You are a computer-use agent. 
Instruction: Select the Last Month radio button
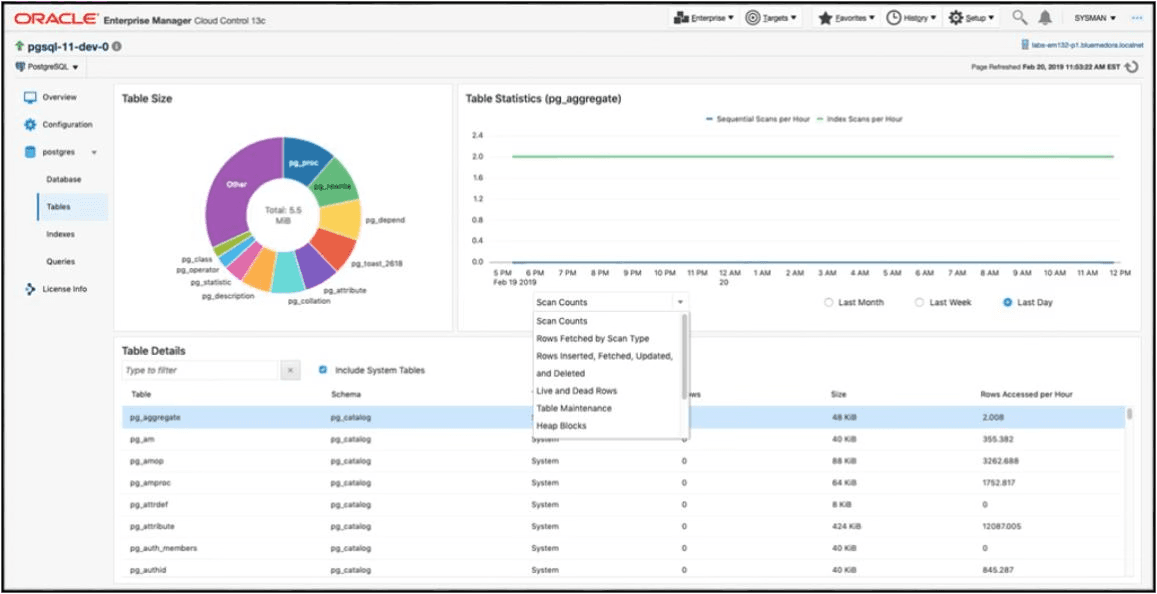pos(829,302)
